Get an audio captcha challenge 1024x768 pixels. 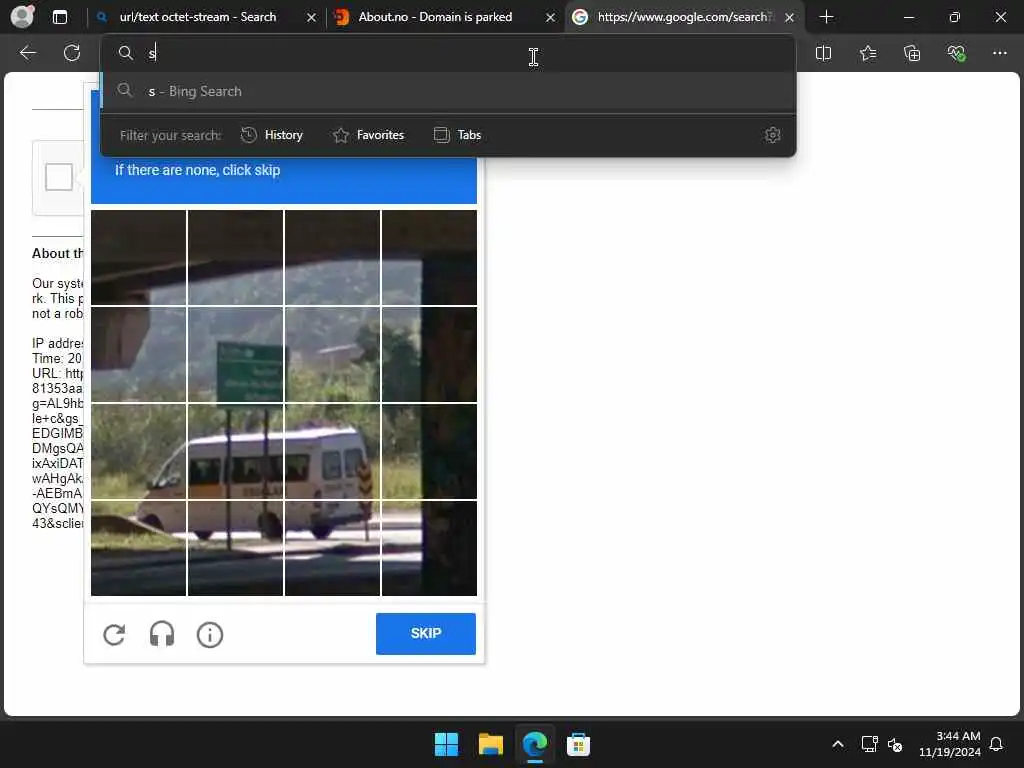(162, 635)
